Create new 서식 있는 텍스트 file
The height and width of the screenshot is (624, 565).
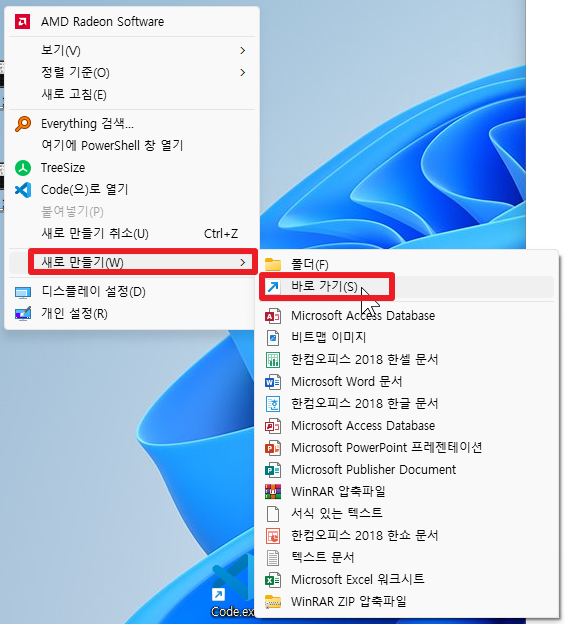coord(406,514)
